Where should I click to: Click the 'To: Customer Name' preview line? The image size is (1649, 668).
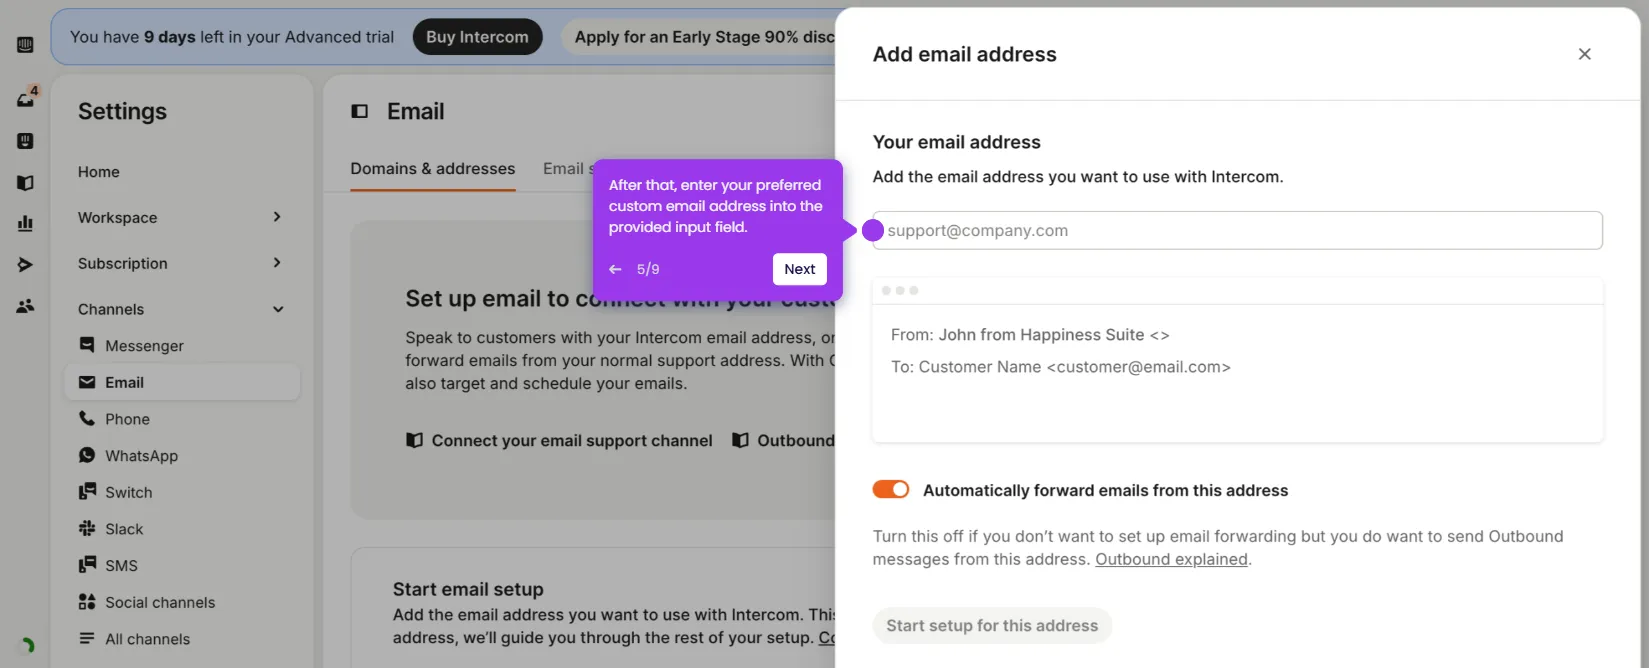click(x=1061, y=367)
